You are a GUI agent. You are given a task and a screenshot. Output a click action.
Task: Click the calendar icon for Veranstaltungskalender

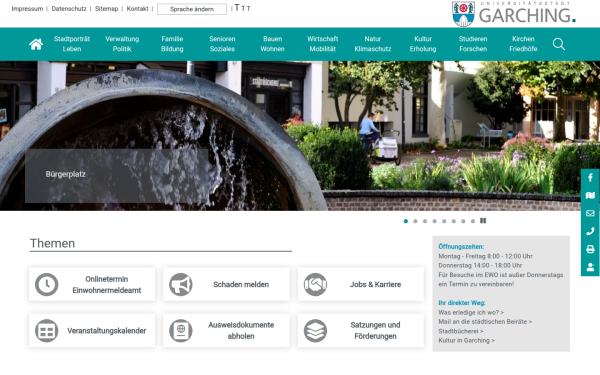(47, 331)
